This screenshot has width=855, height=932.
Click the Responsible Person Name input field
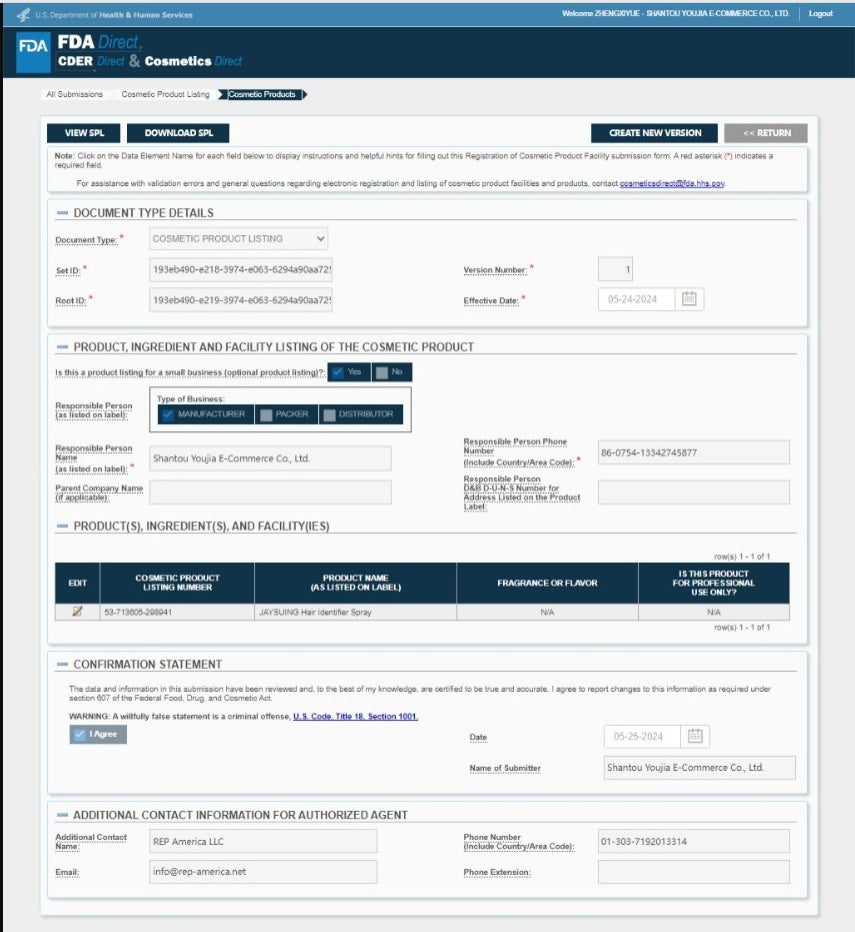pyautogui.click(x=270, y=459)
